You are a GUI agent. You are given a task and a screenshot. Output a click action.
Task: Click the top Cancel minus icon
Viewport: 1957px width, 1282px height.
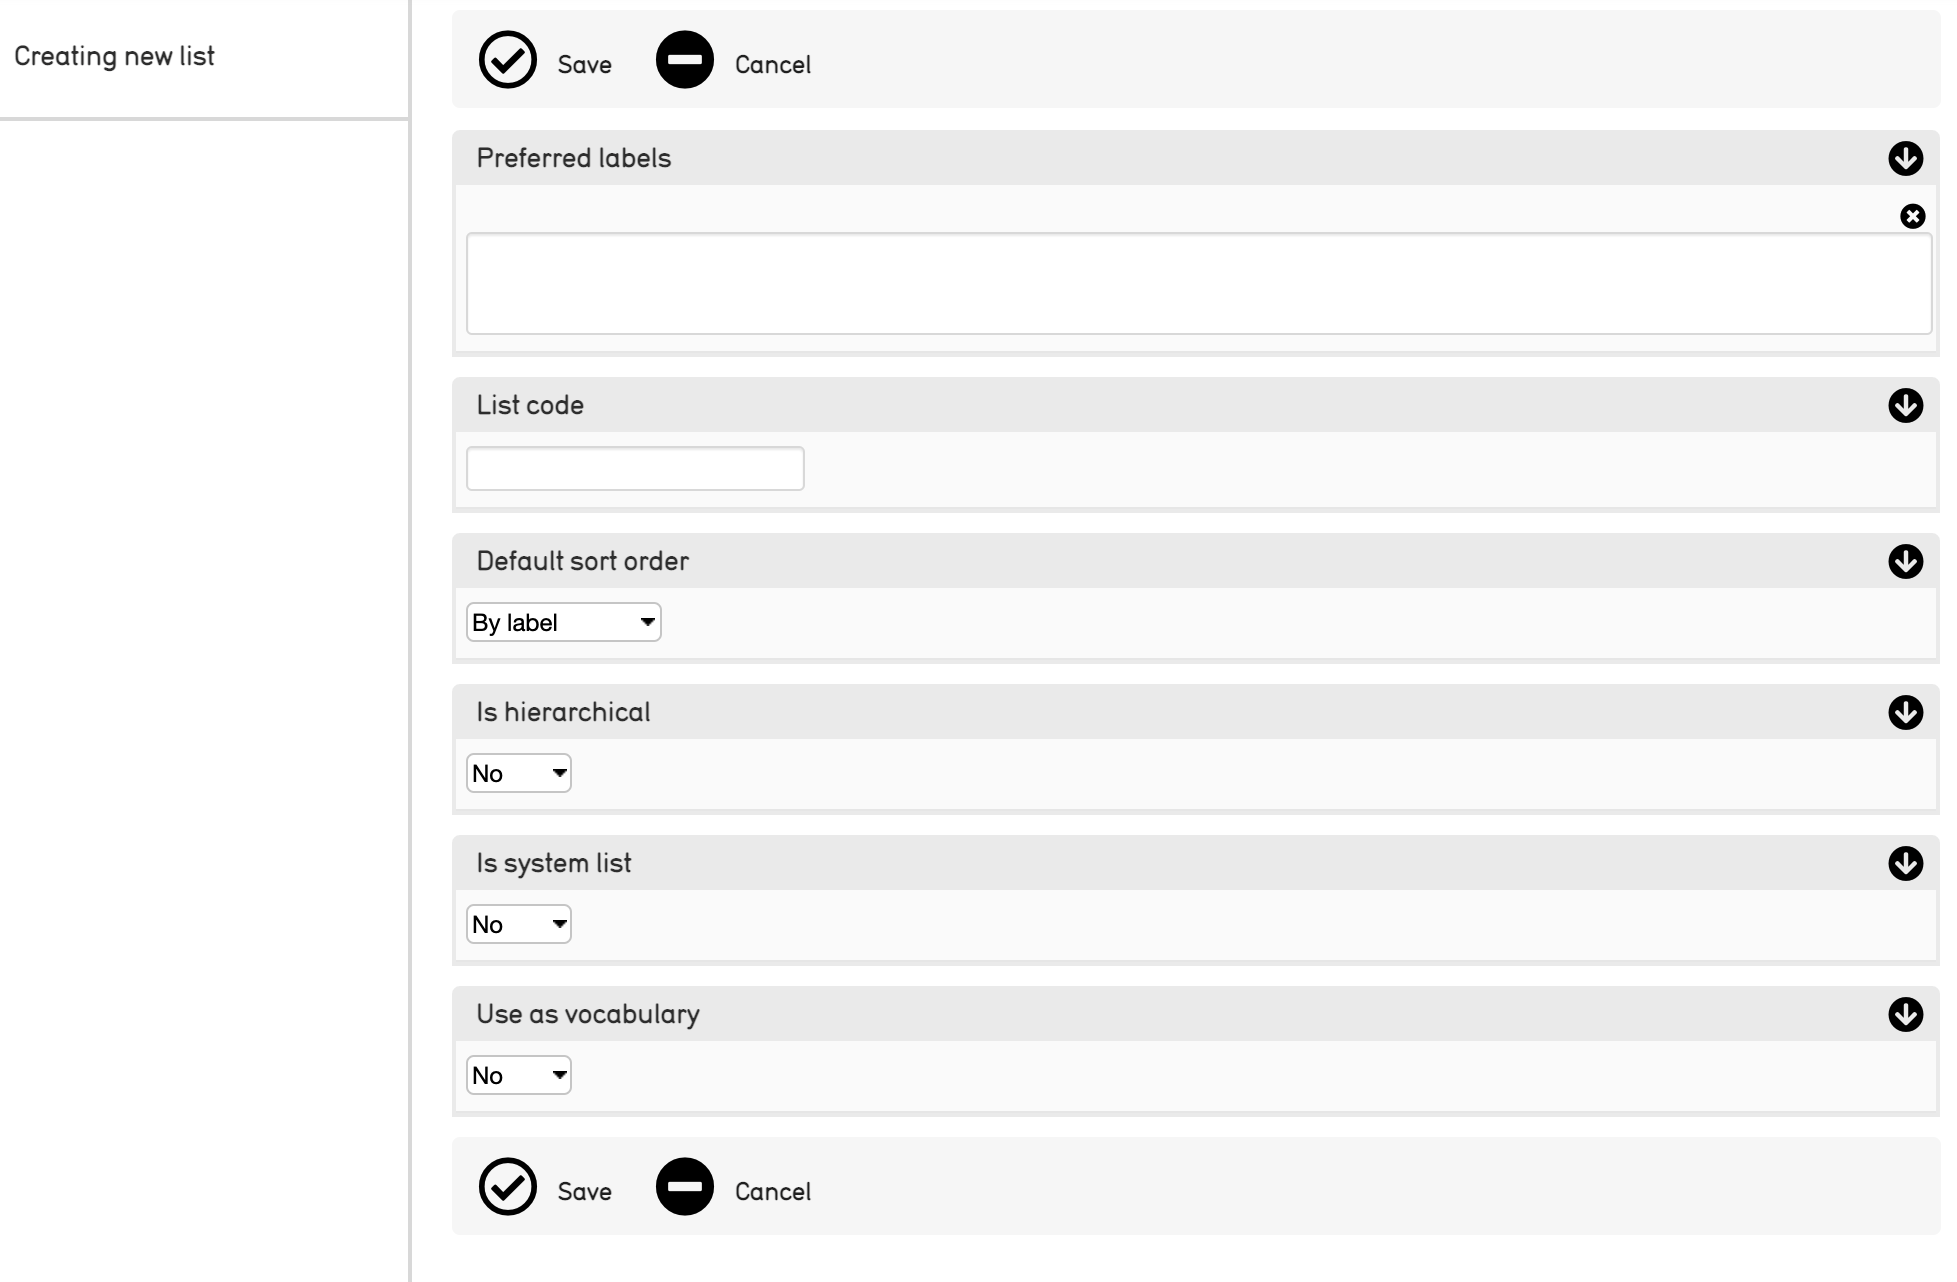pos(685,61)
